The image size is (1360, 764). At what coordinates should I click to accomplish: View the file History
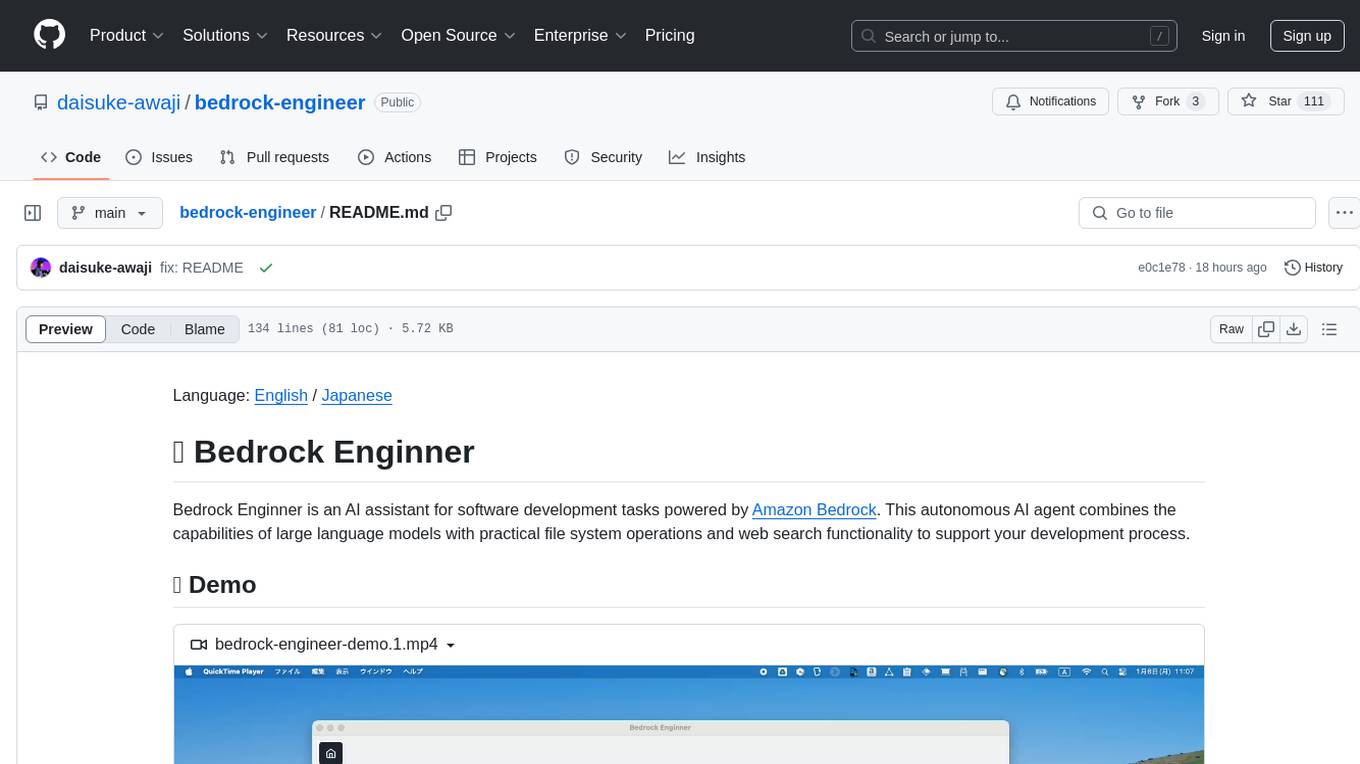[1313, 268]
